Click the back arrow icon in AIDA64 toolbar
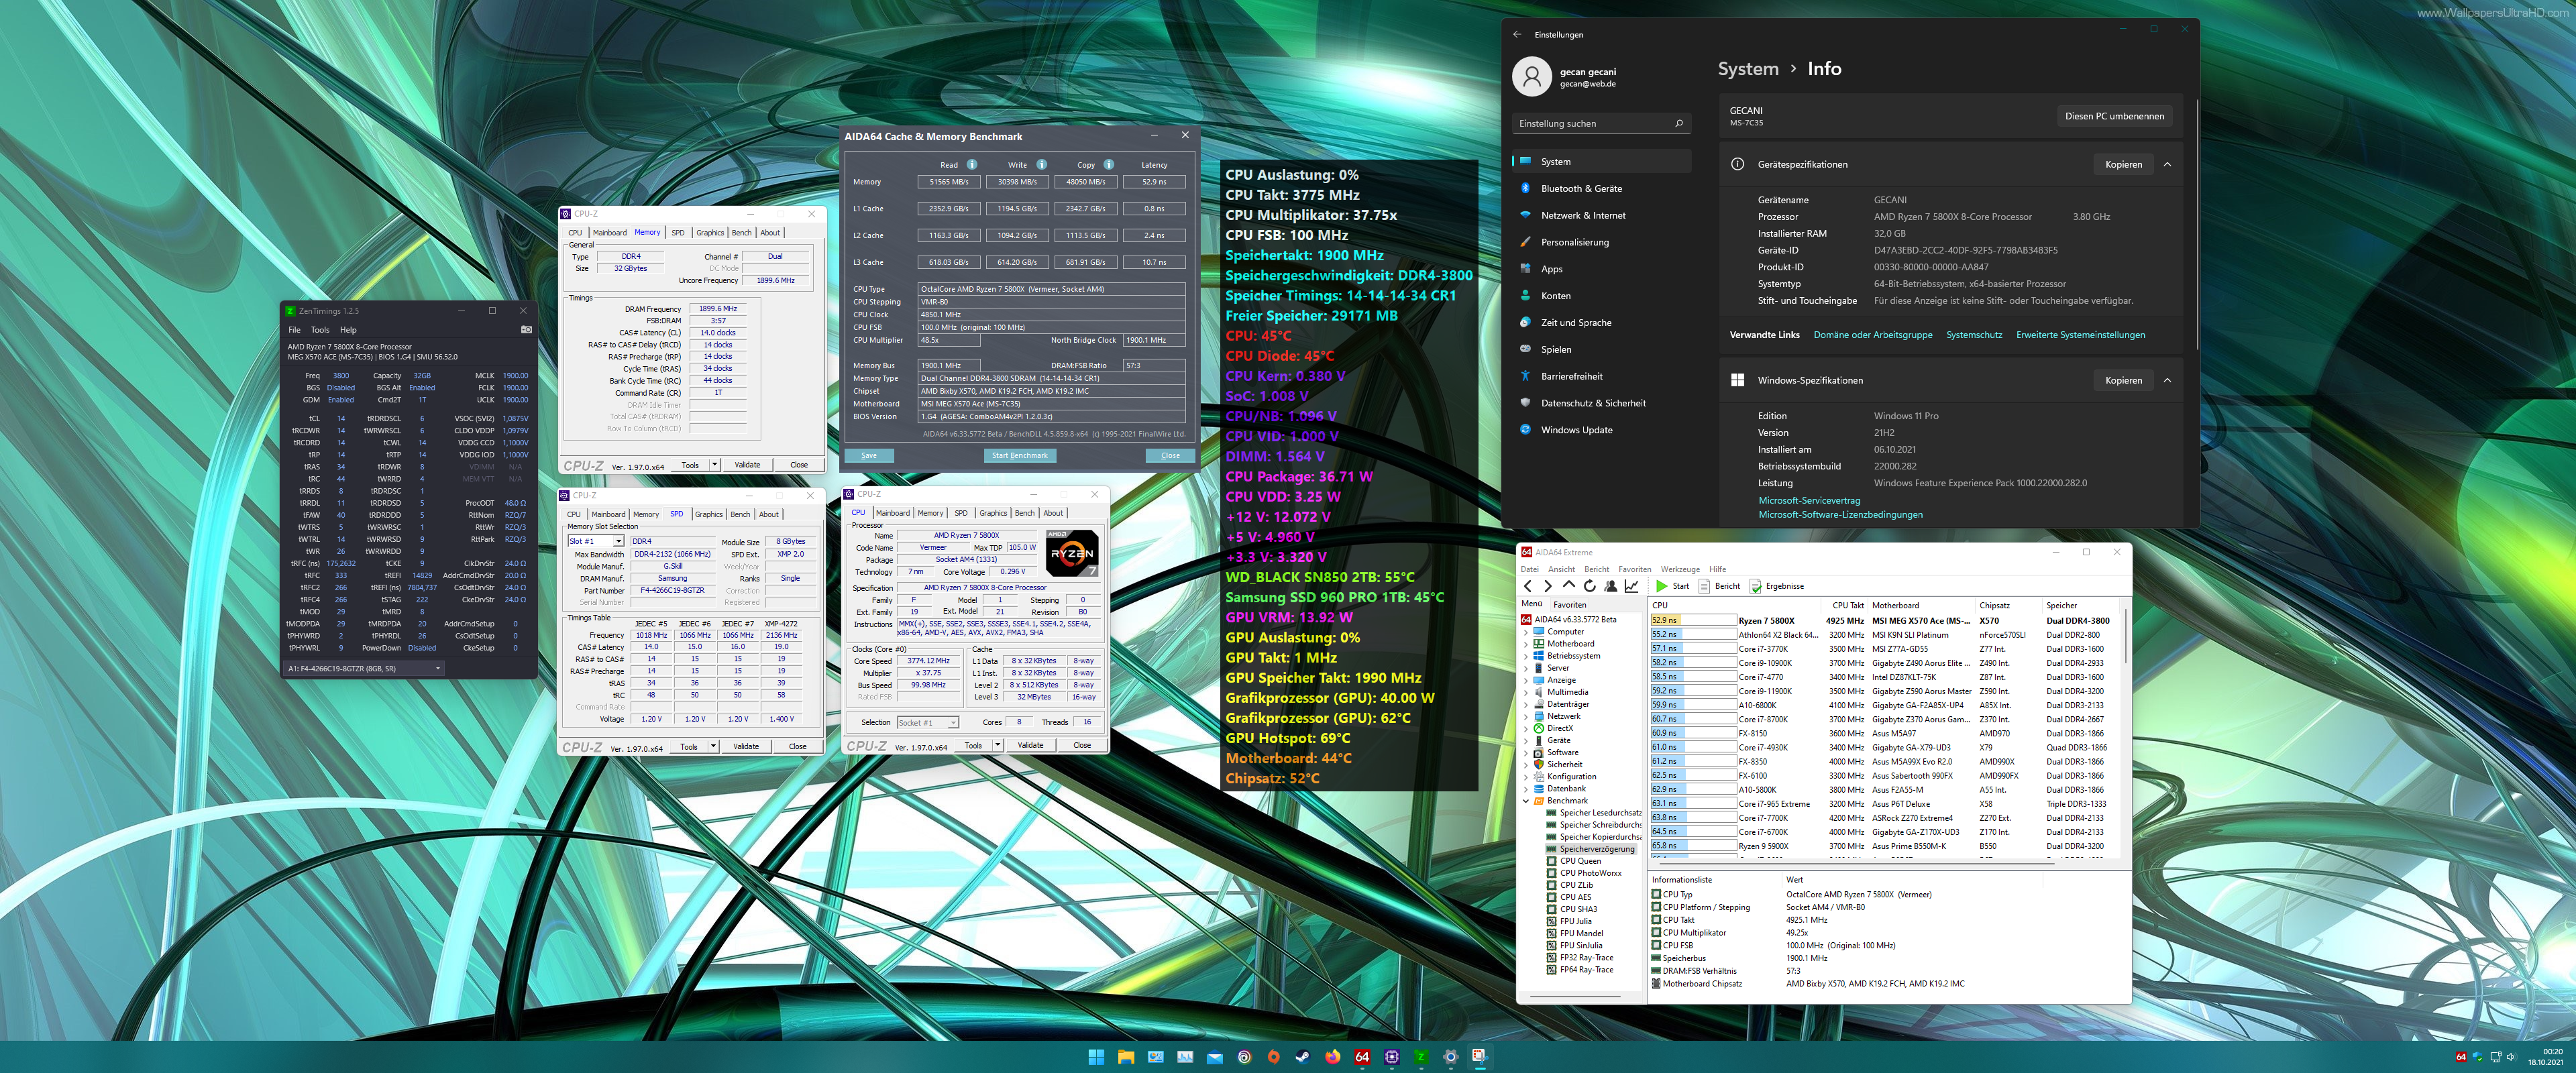This screenshot has width=2576, height=1073. (x=1527, y=586)
